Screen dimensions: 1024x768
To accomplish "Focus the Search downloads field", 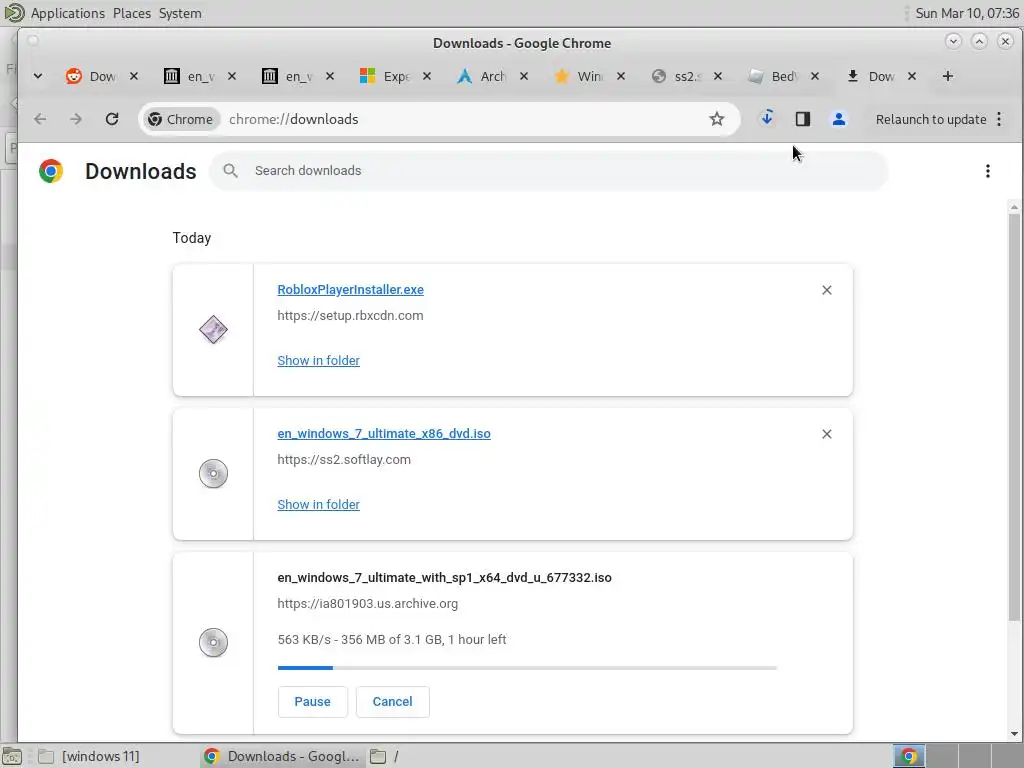I will [549, 170].
